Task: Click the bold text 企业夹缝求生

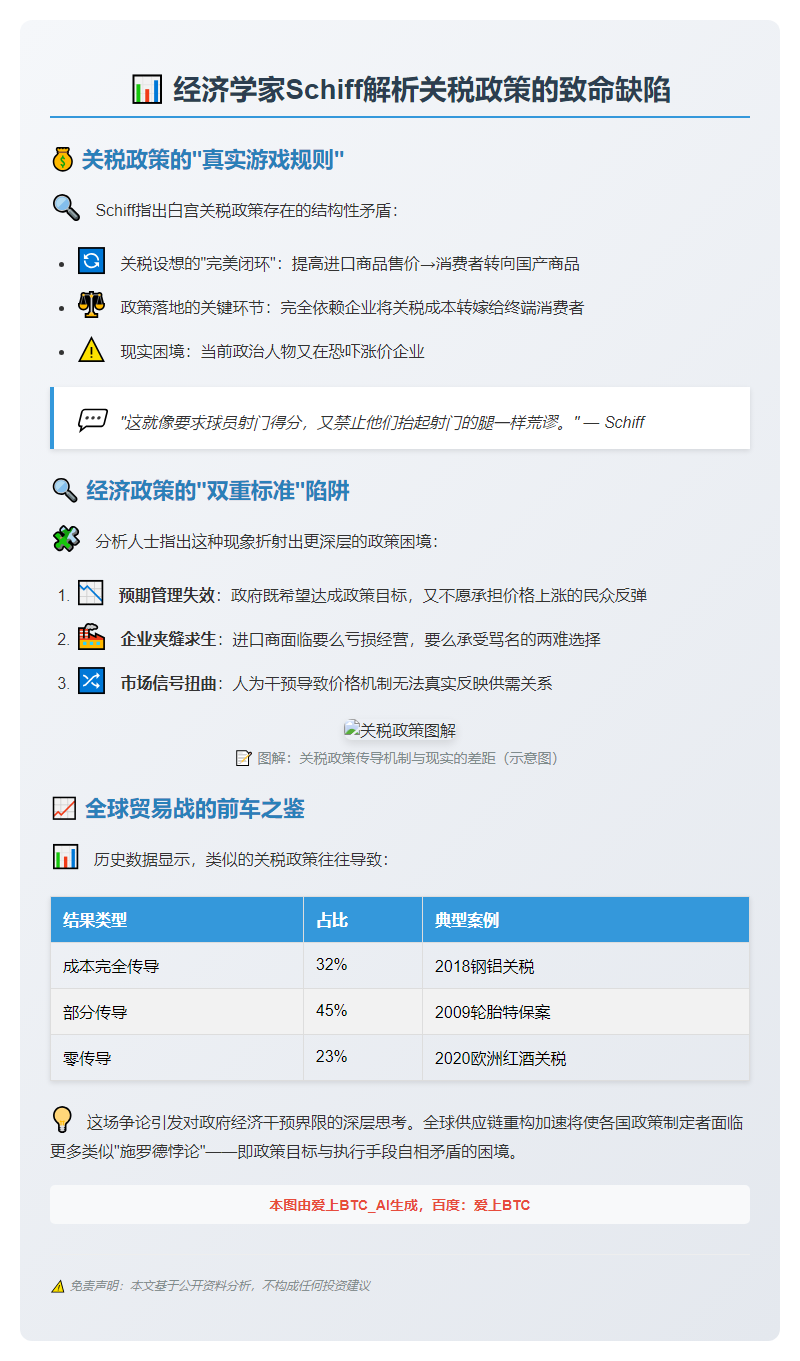Action: pyautogui.click(x=168, y=639)
